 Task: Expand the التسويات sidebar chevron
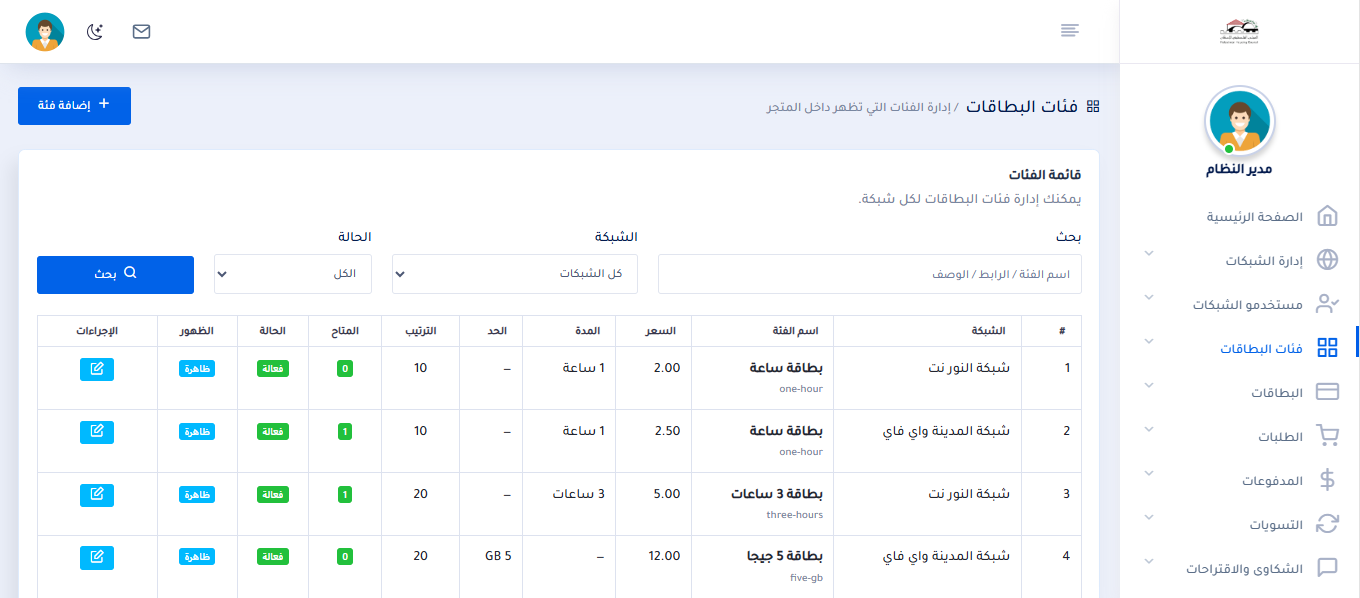coord(1149,518)
